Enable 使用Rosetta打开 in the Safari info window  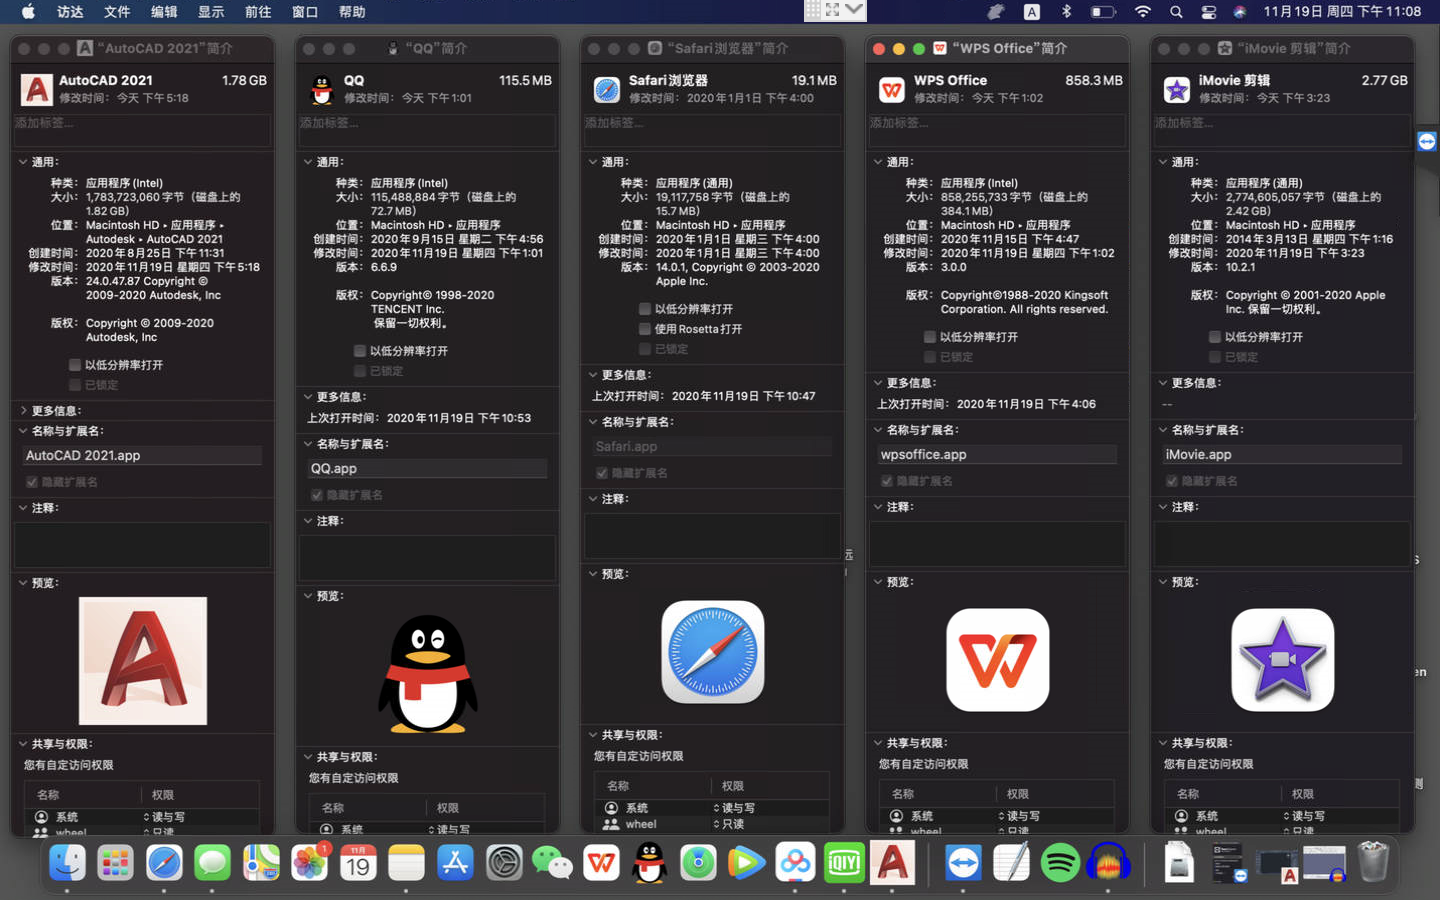pyautogui.click(x=645, y=329)
